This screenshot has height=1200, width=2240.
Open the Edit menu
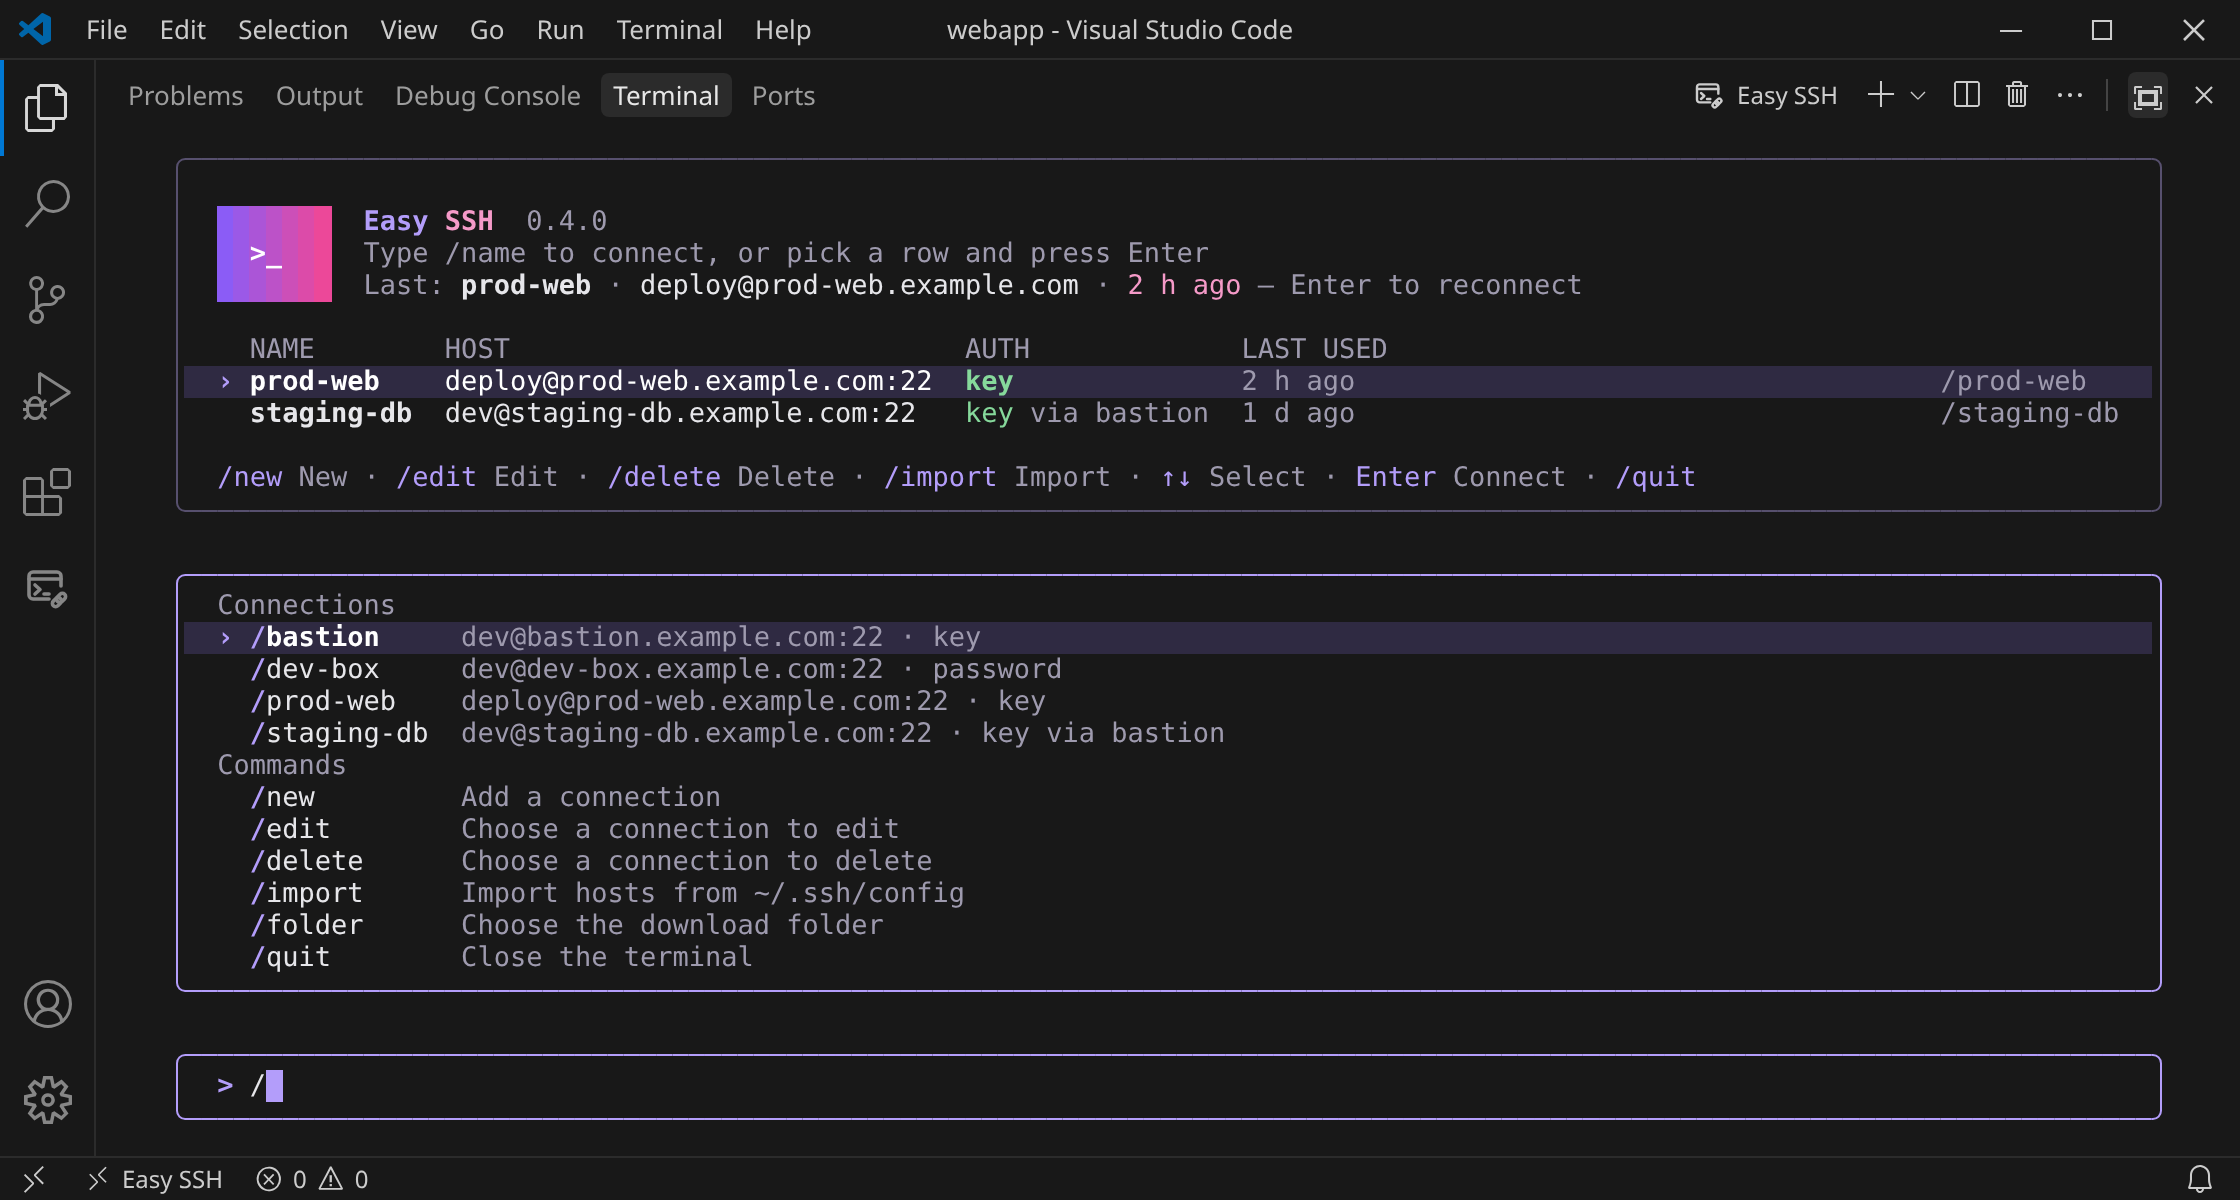click(183, 30)
